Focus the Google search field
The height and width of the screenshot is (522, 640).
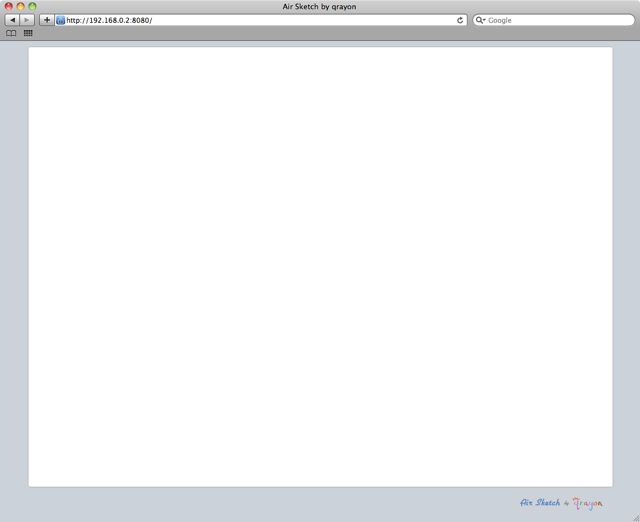click(553, 20)
